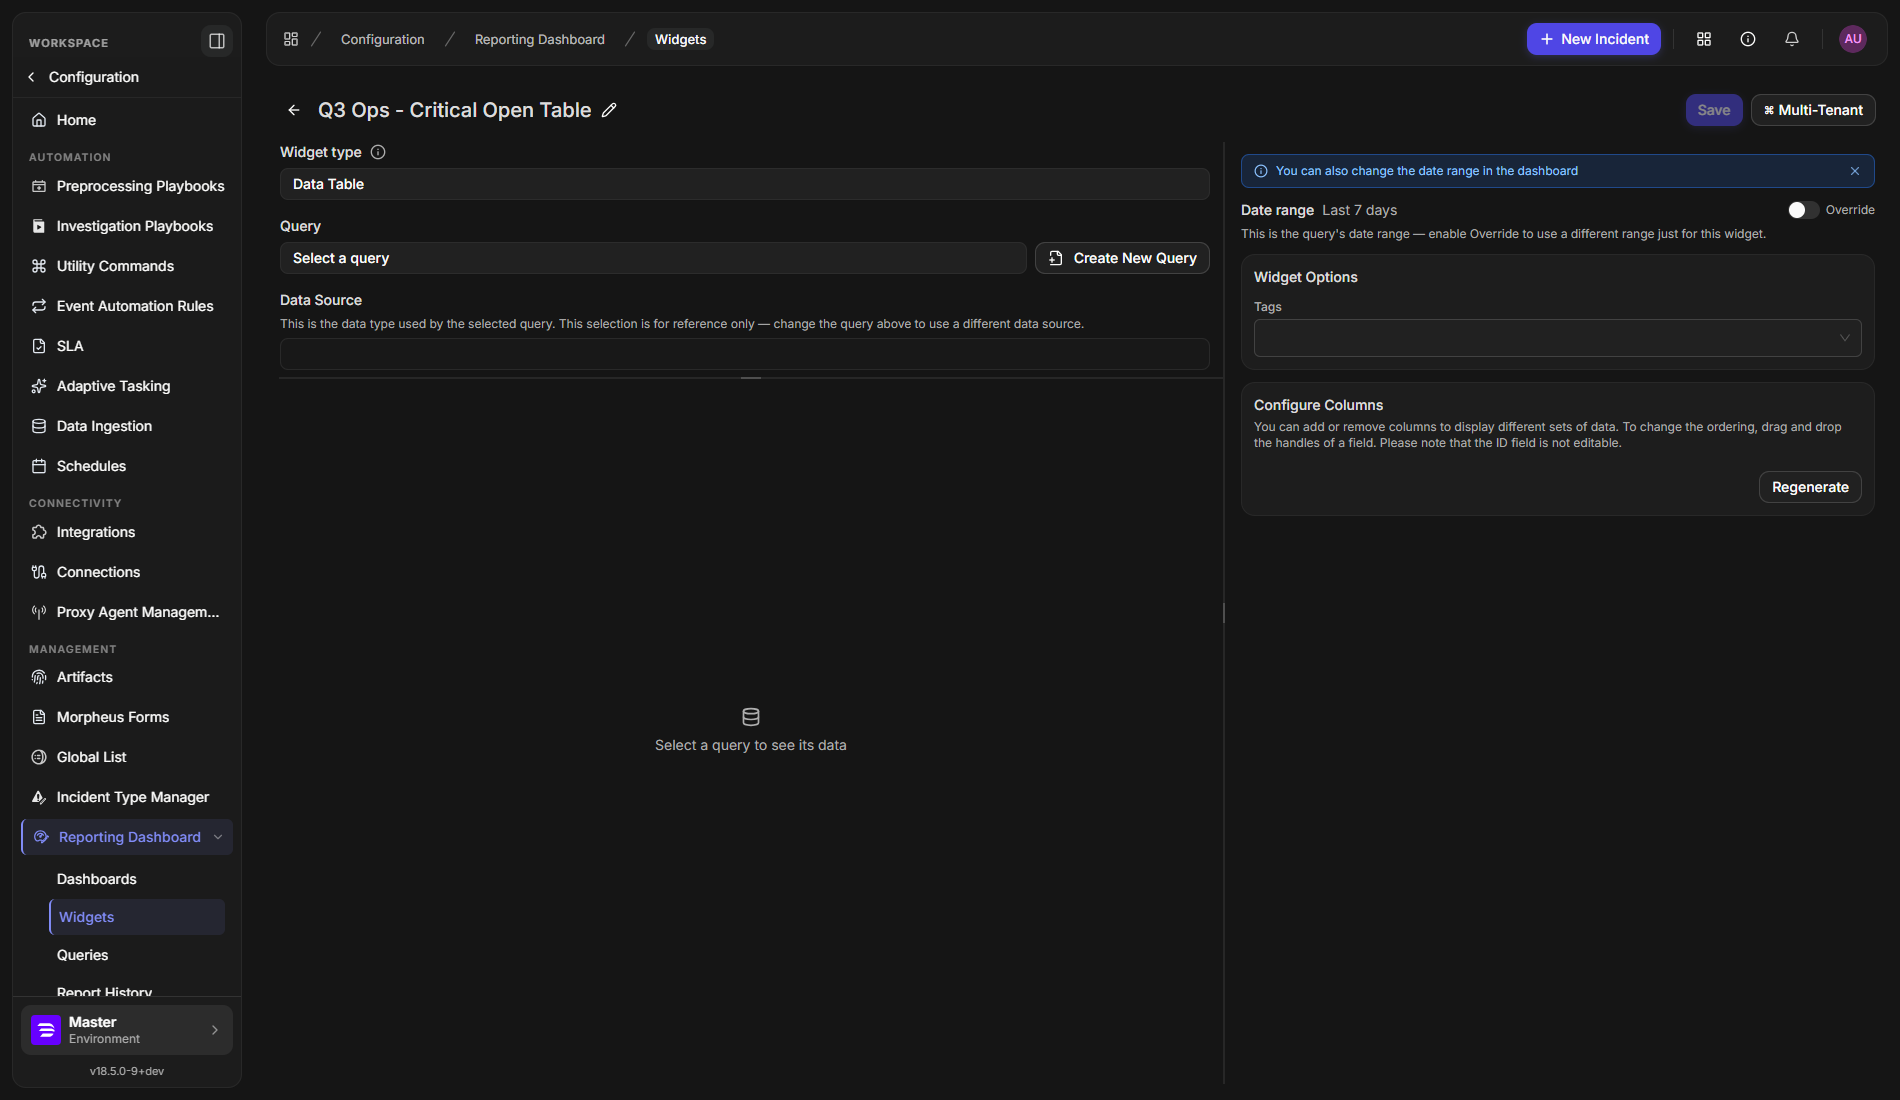Edit widget name with pencil icon
1900x1100 pixels.
(609, 110)
